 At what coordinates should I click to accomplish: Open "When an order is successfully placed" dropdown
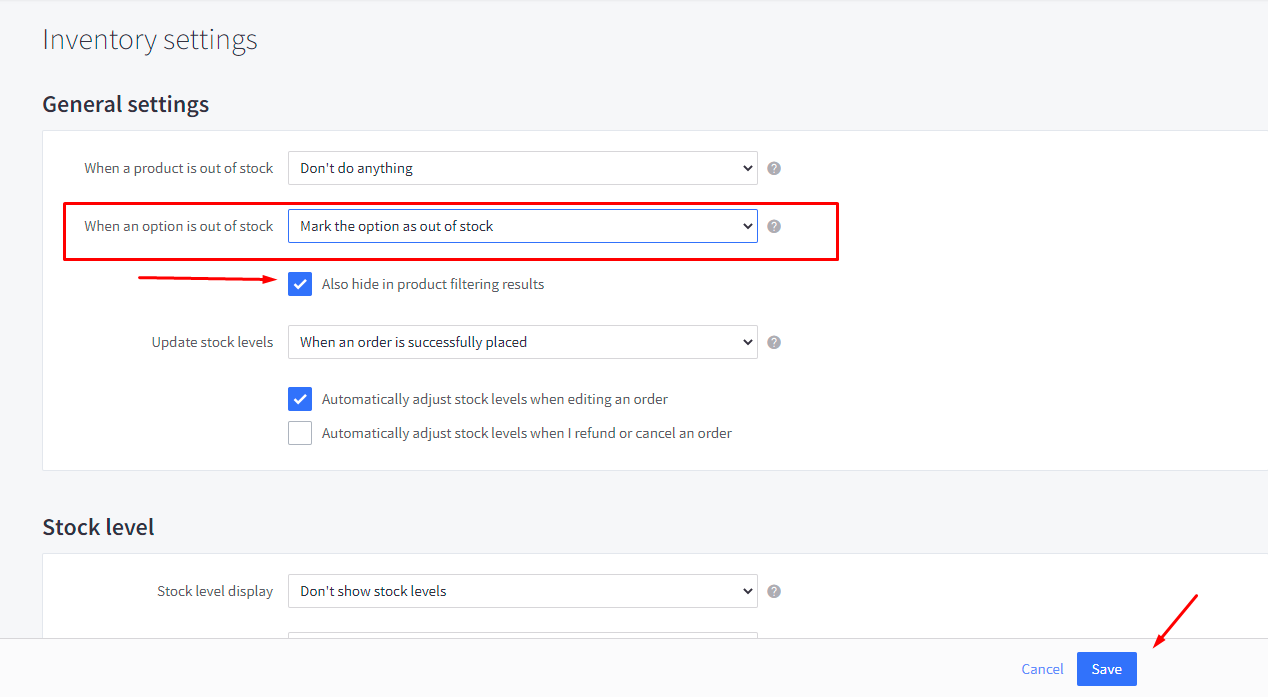pyautogui.click(x=522, y=342)
